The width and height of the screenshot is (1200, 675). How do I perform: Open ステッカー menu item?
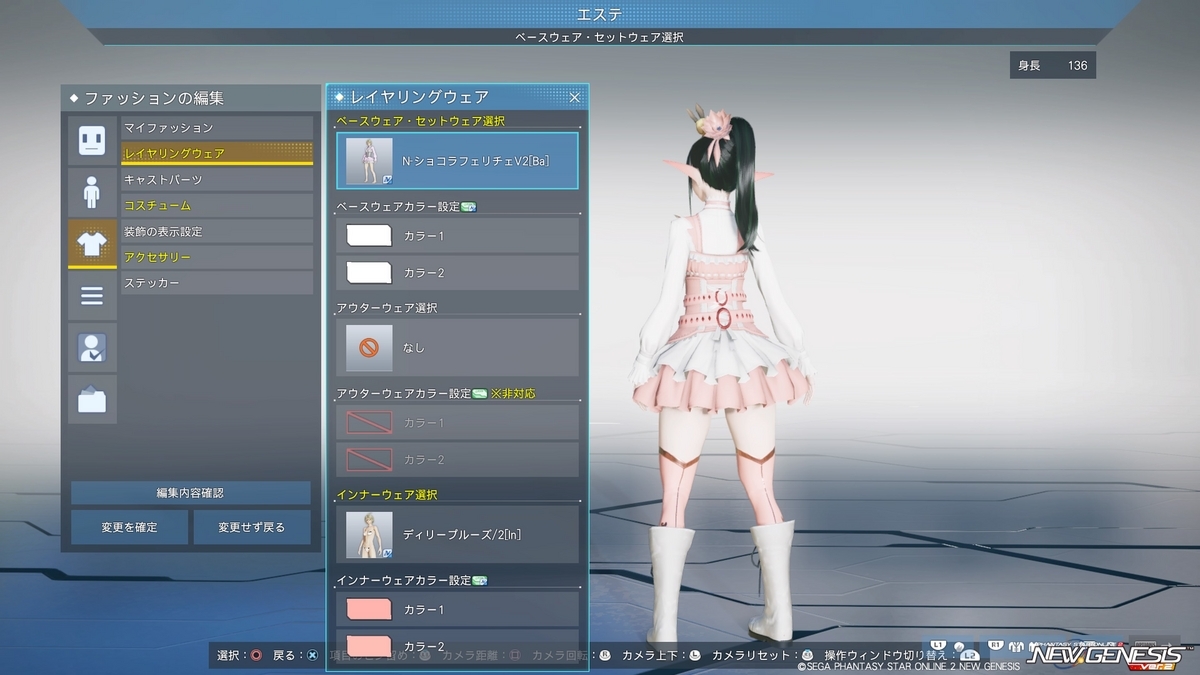[217, 284]
